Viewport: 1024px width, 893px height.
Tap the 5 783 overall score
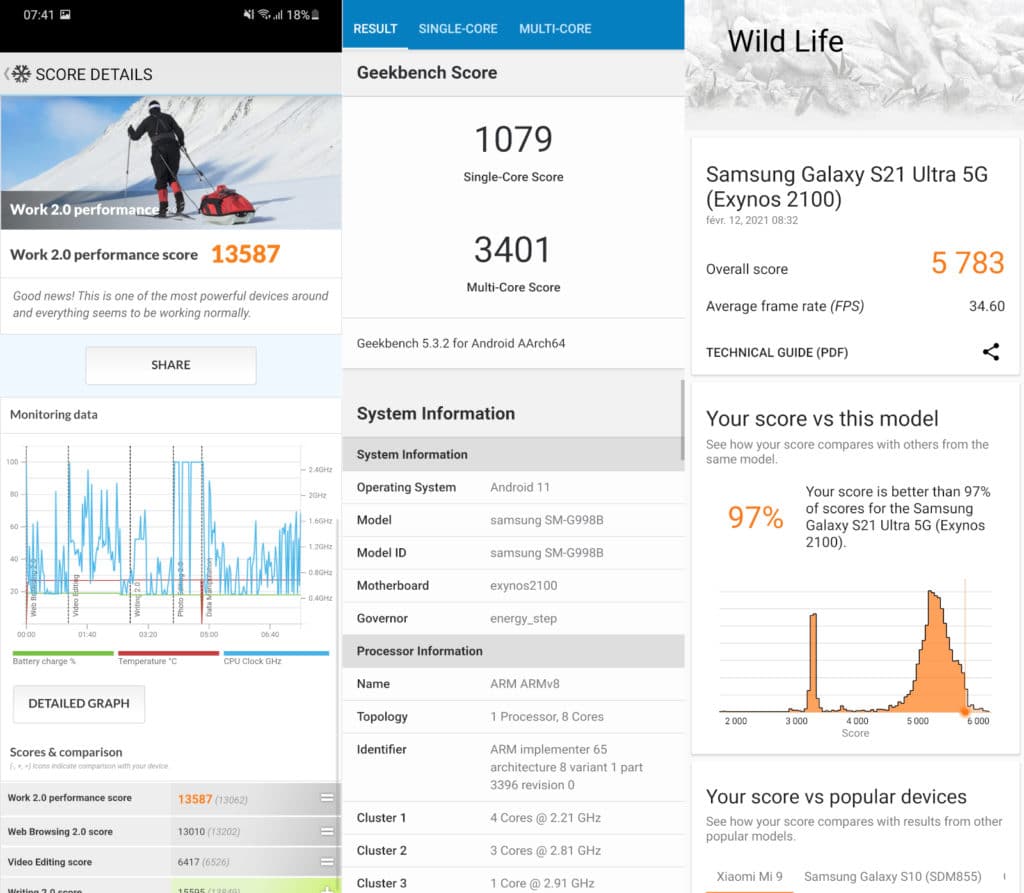[968, 263]
